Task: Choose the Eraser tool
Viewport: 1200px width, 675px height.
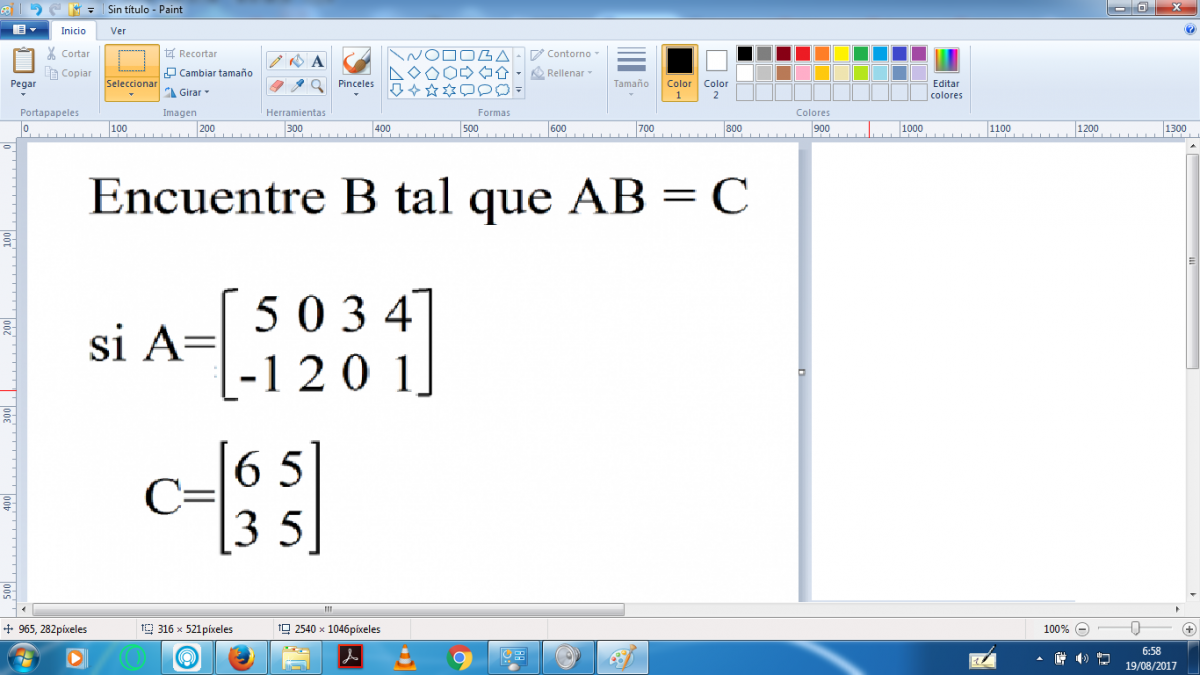Action: pos(277,86)
